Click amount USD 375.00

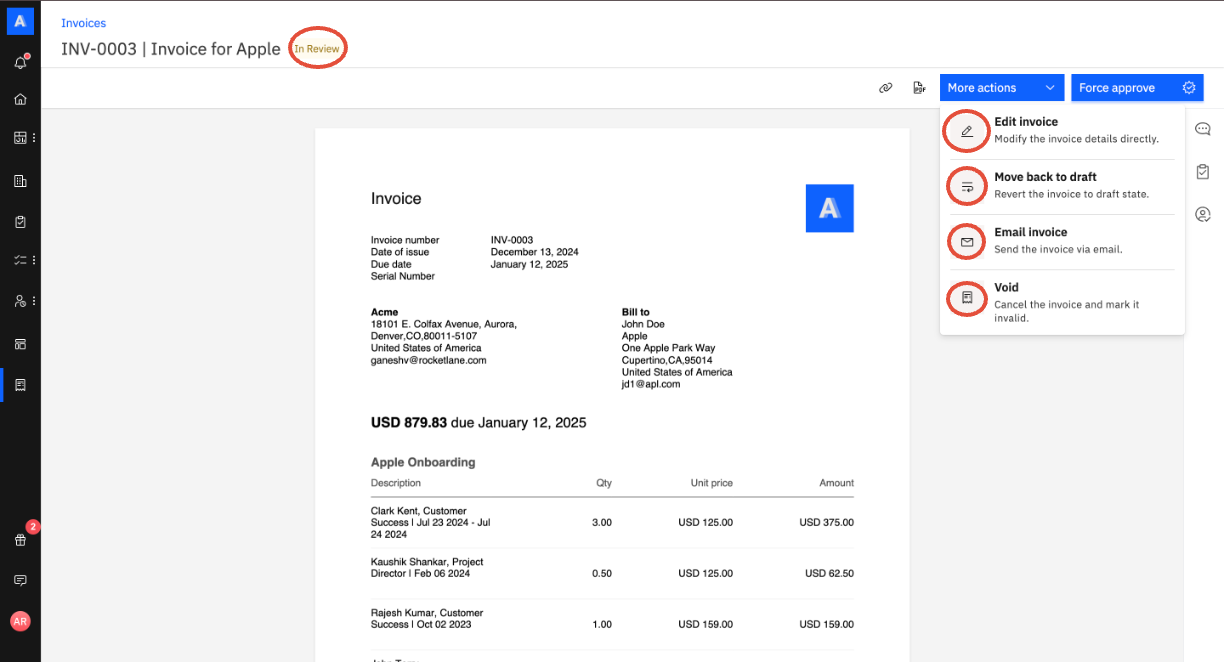point(827,523)
